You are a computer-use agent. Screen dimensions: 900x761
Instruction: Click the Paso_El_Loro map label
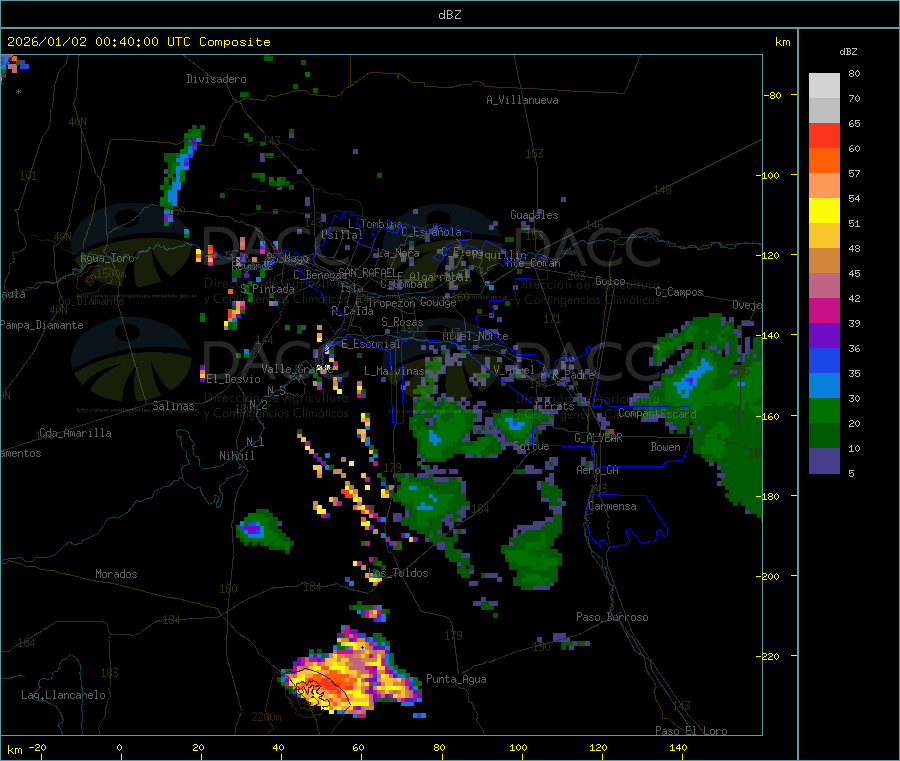(692, 731)
